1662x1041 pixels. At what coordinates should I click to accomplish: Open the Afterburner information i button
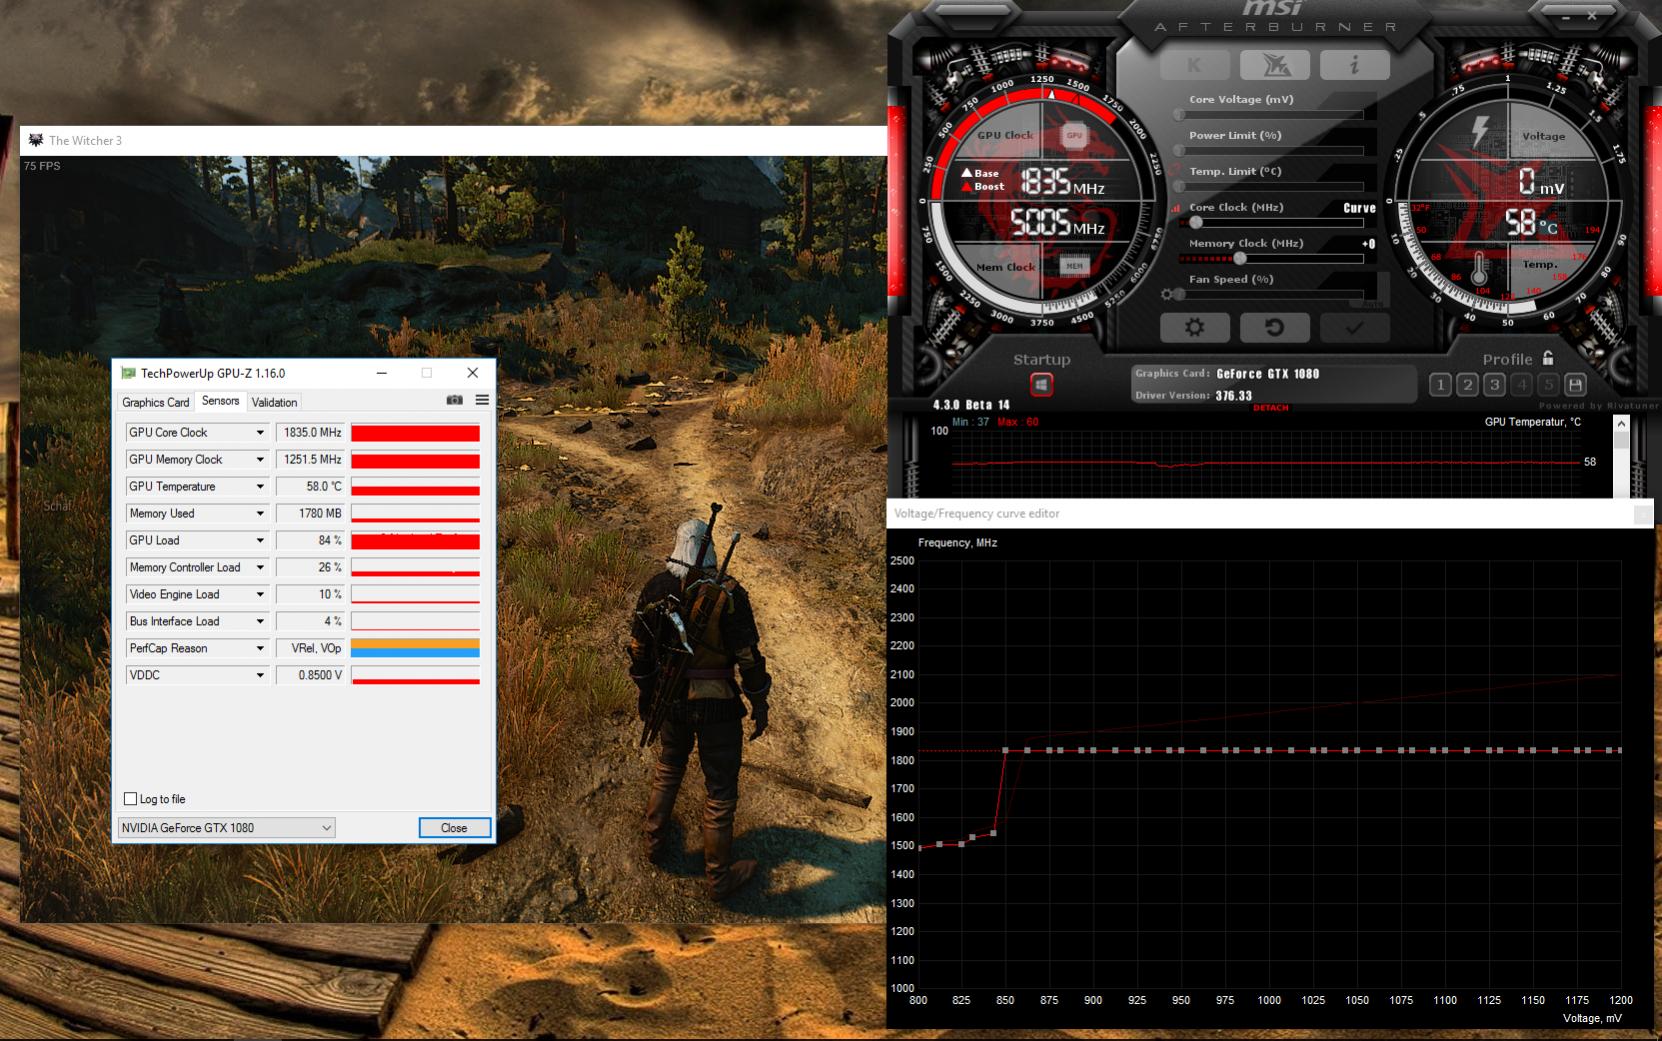1354,65
